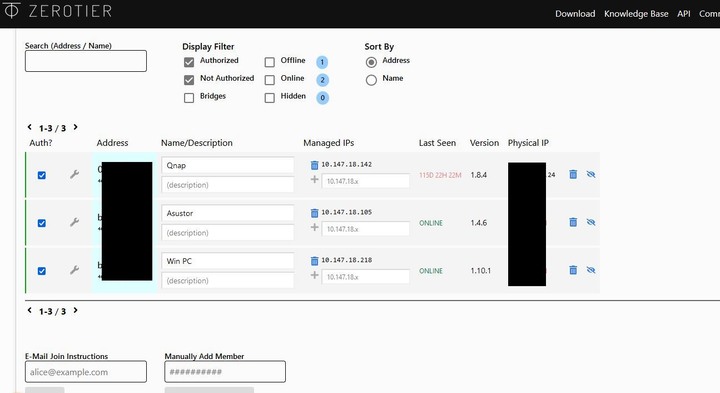Viewport: 720px width, 393px height.
Task: Enable the Bridges filter
Action: (x=189, y=98)
